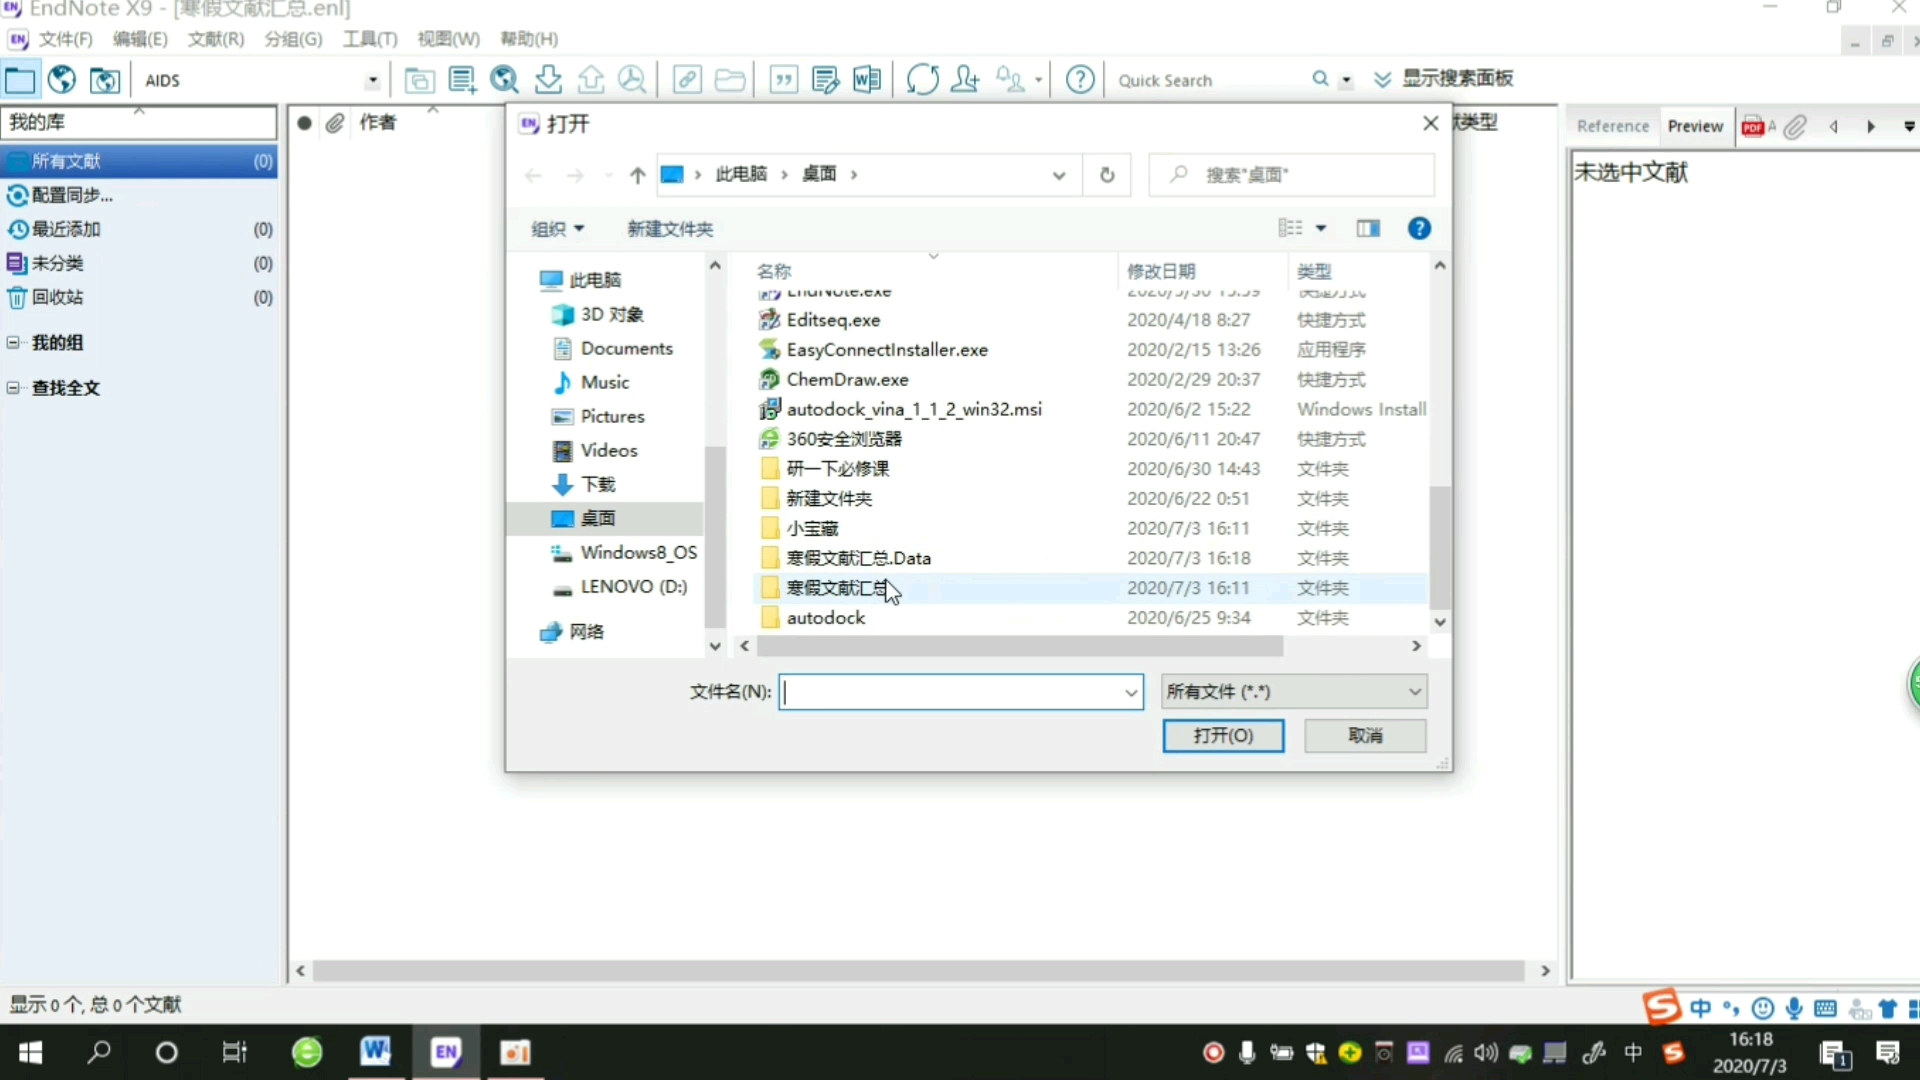1920x1080 pixels.
Task: Open the 工具(T) menu
Action: click(x=370, y=39)
